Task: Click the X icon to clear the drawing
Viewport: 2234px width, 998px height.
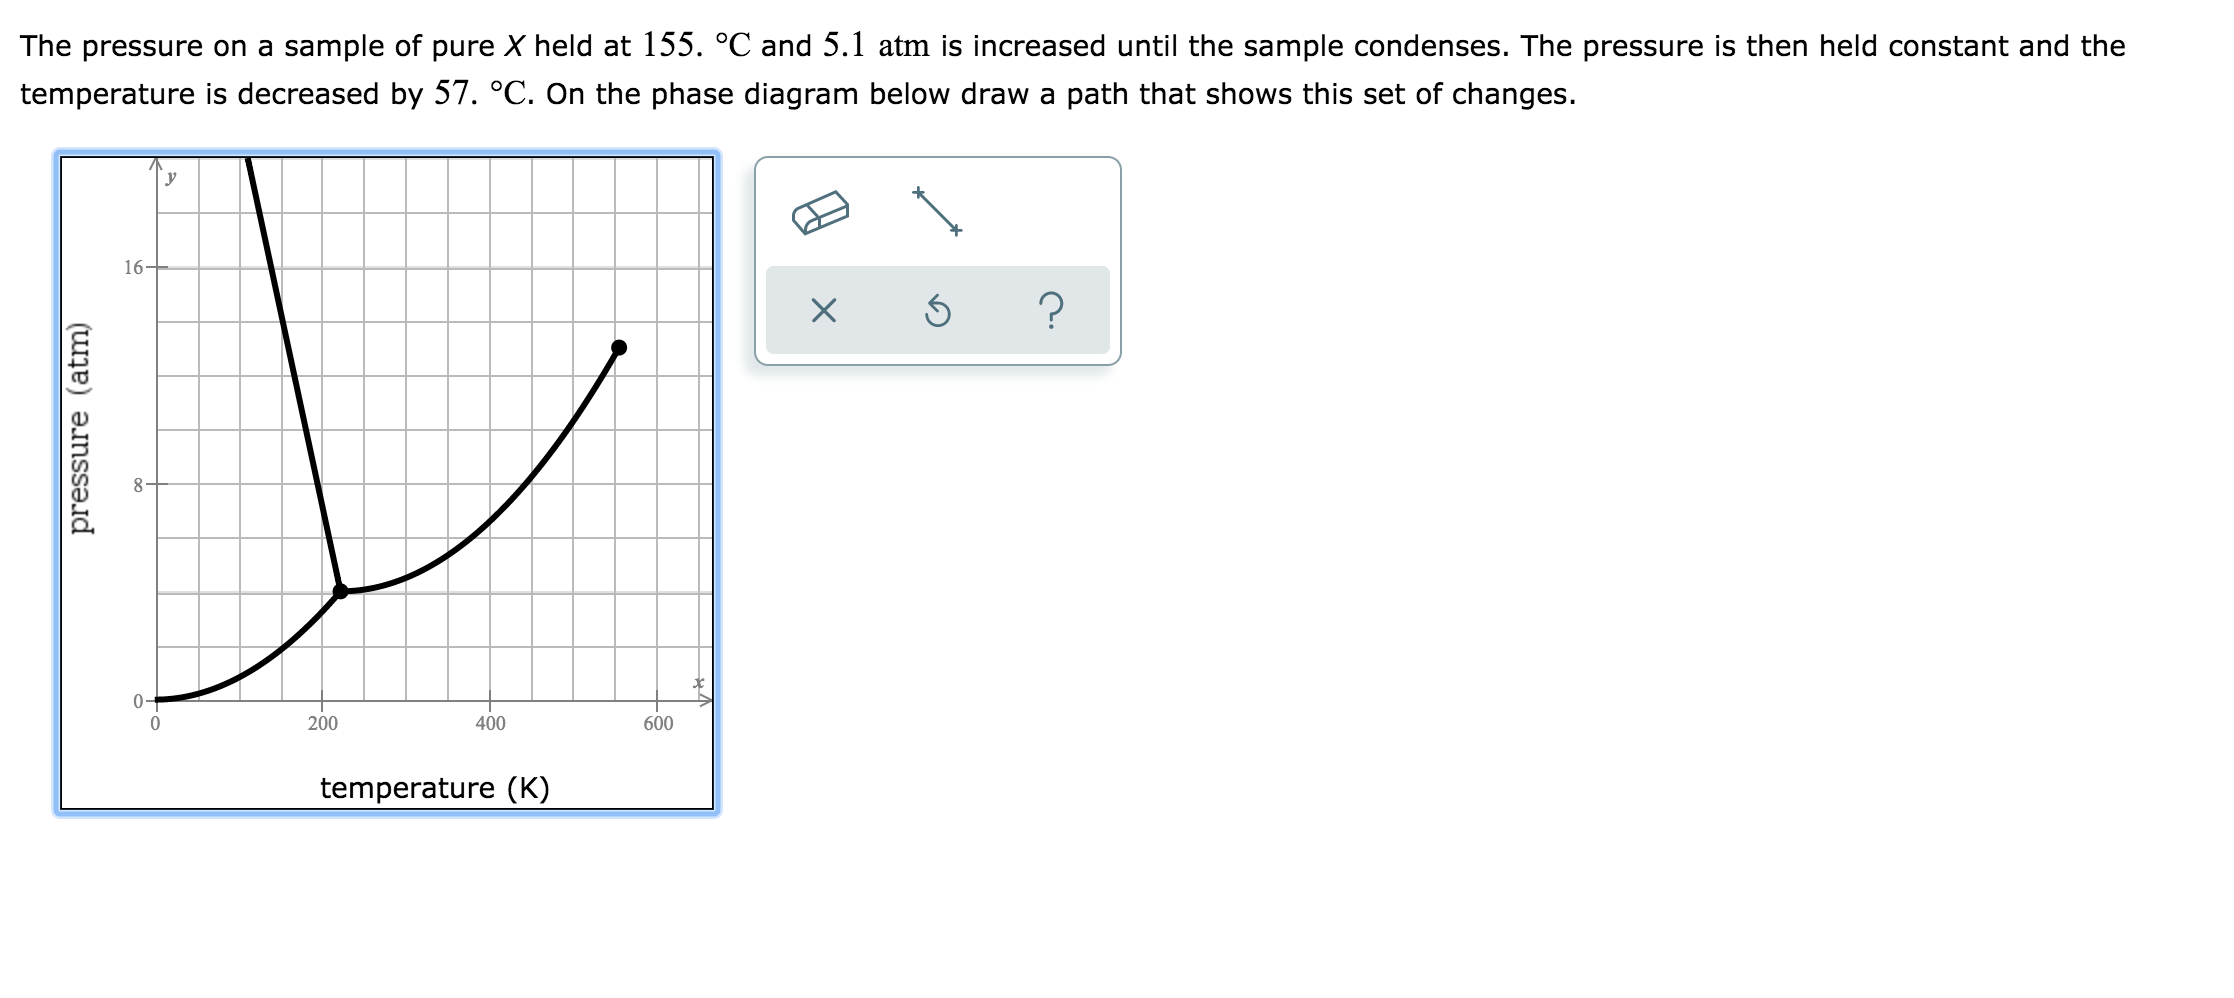Action: (823, 311)
